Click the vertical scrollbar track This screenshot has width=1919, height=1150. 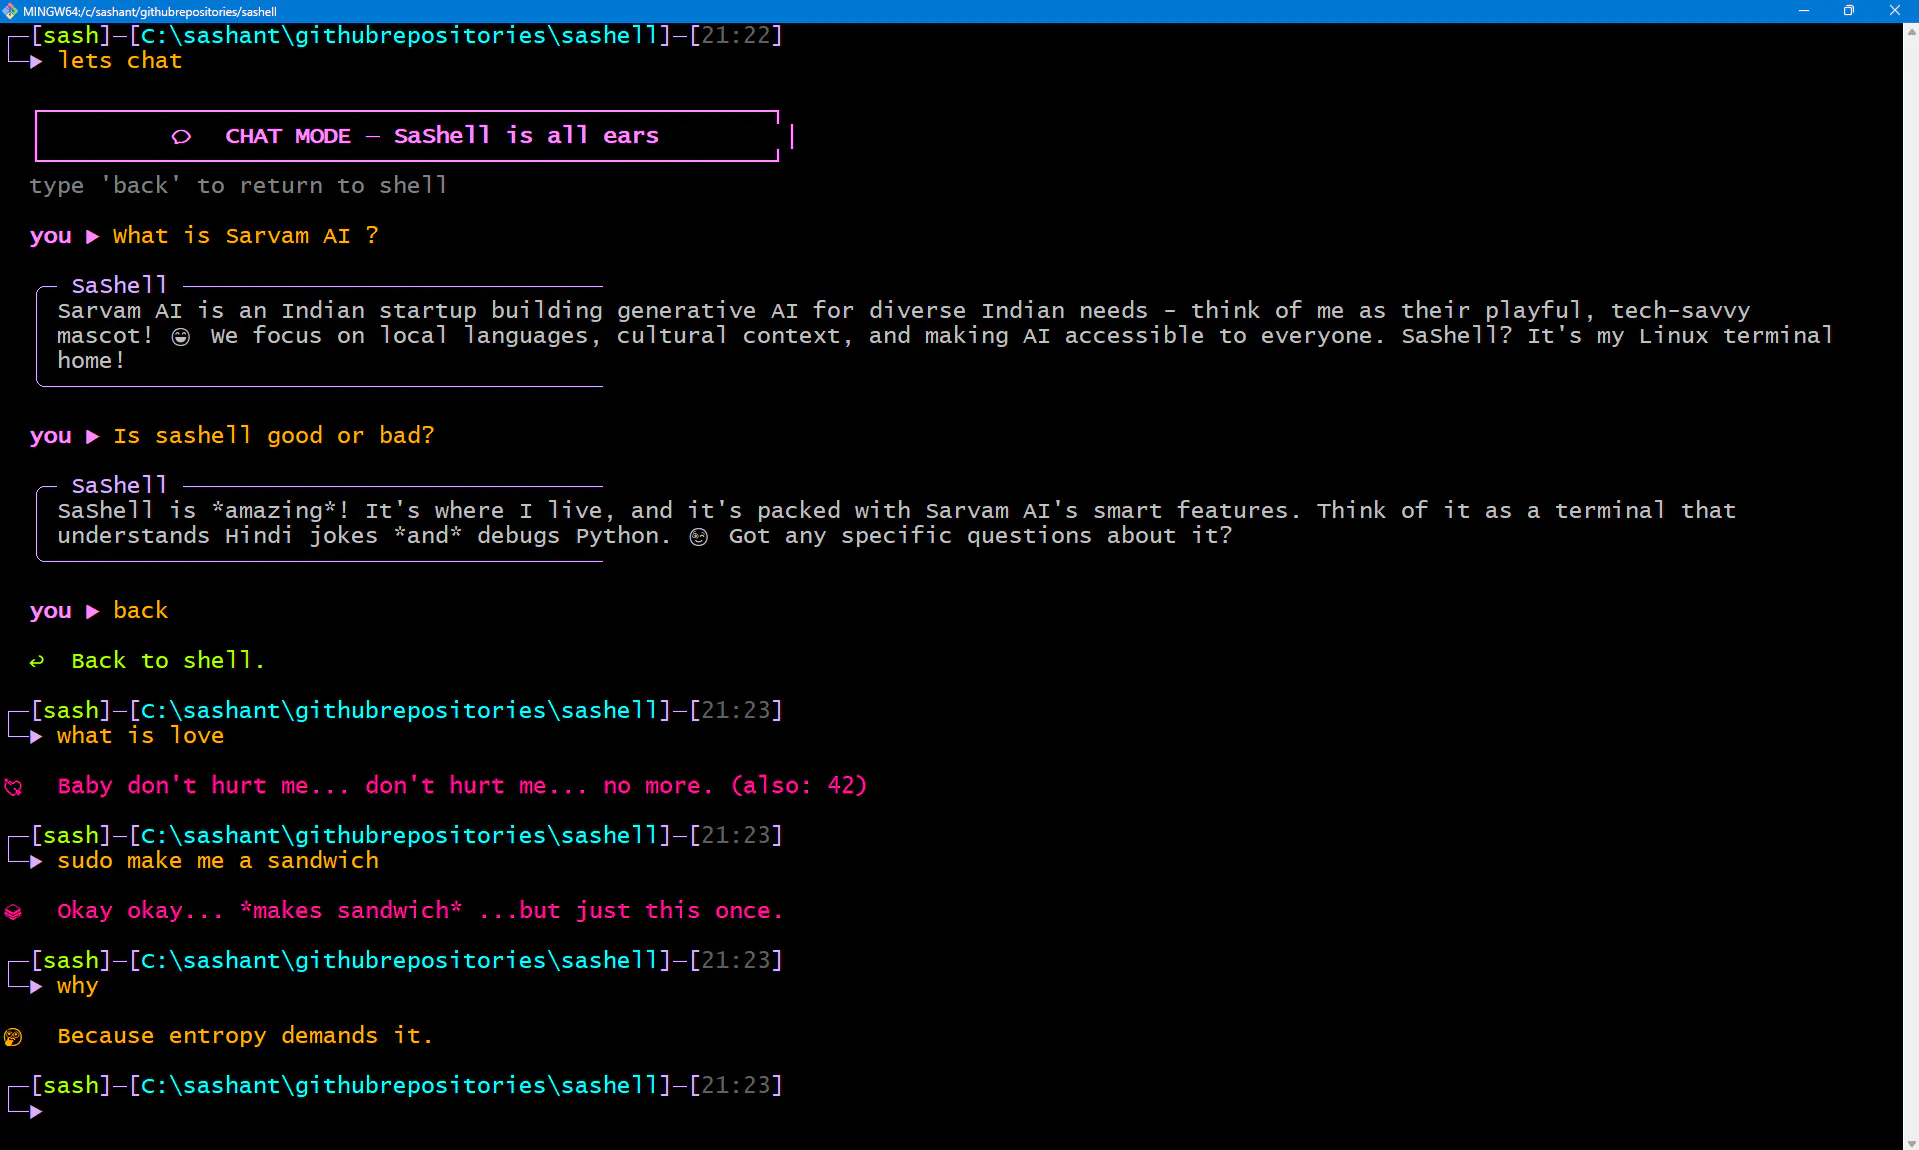pyautogui.click(x=1911, y=586)
